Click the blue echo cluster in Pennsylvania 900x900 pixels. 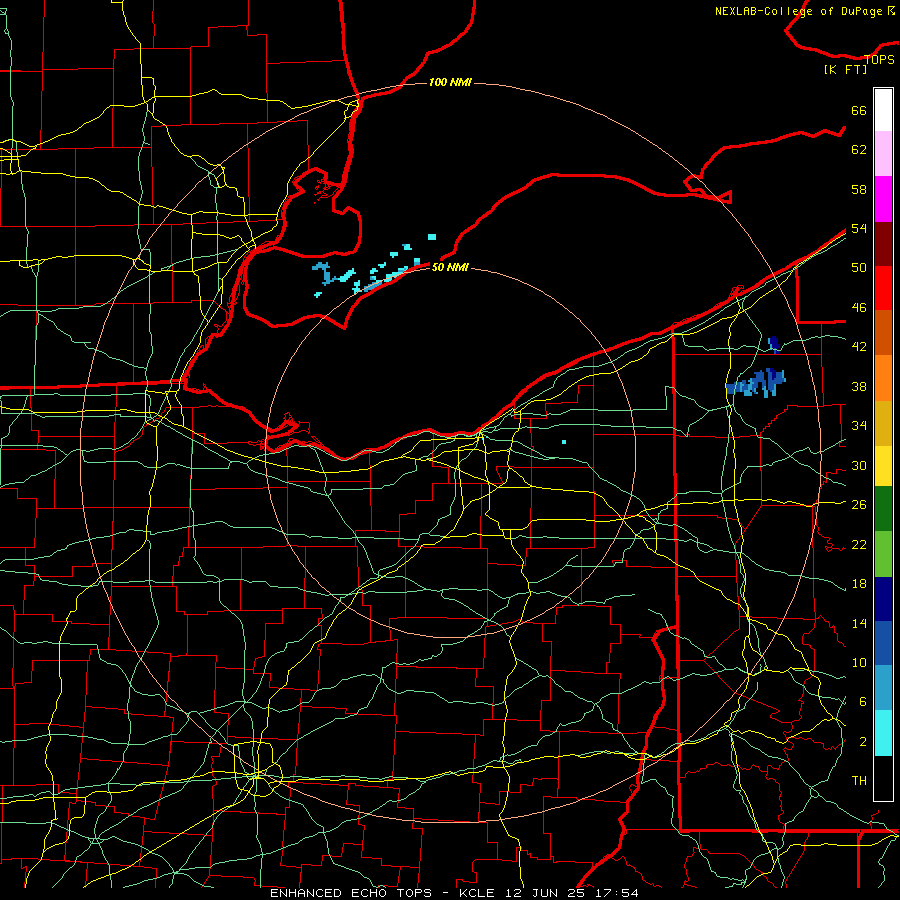[x=756, y=383]
